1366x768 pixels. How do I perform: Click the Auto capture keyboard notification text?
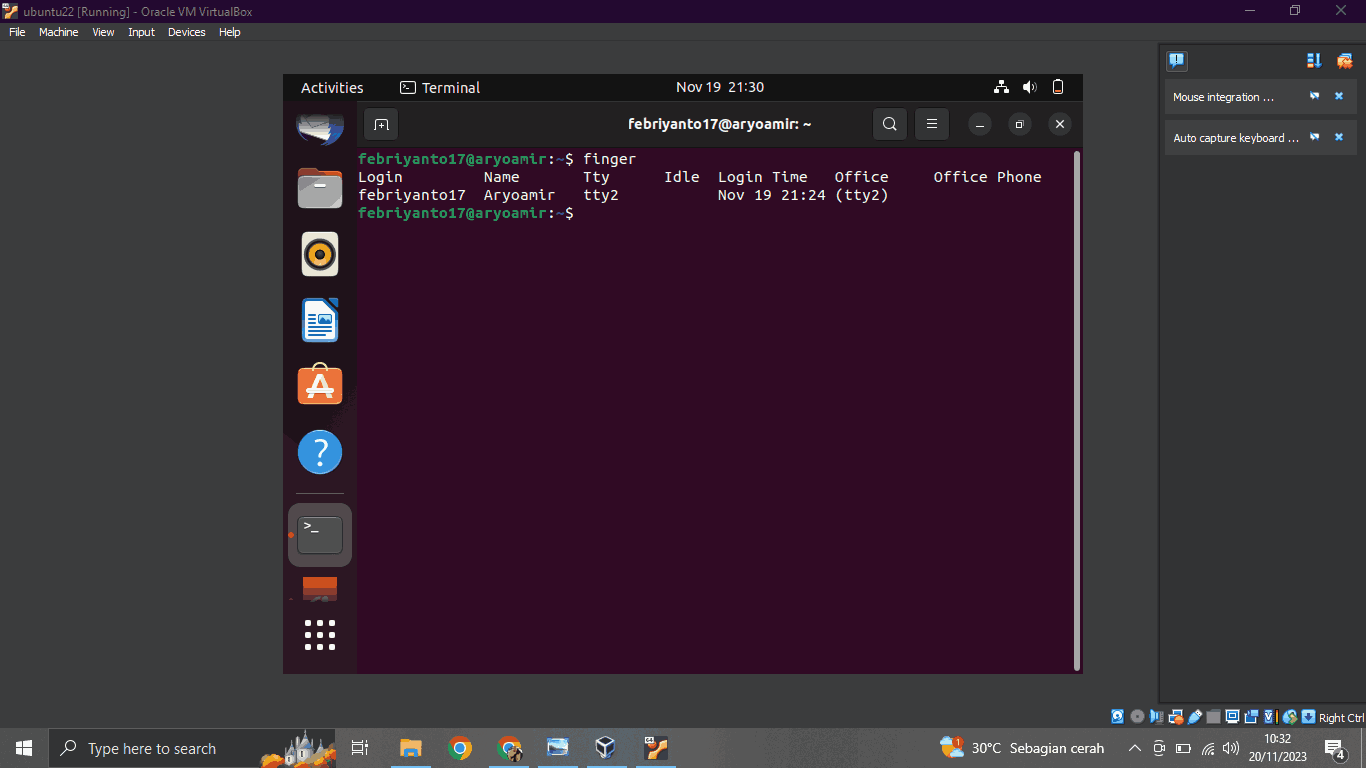[1236, 138]
